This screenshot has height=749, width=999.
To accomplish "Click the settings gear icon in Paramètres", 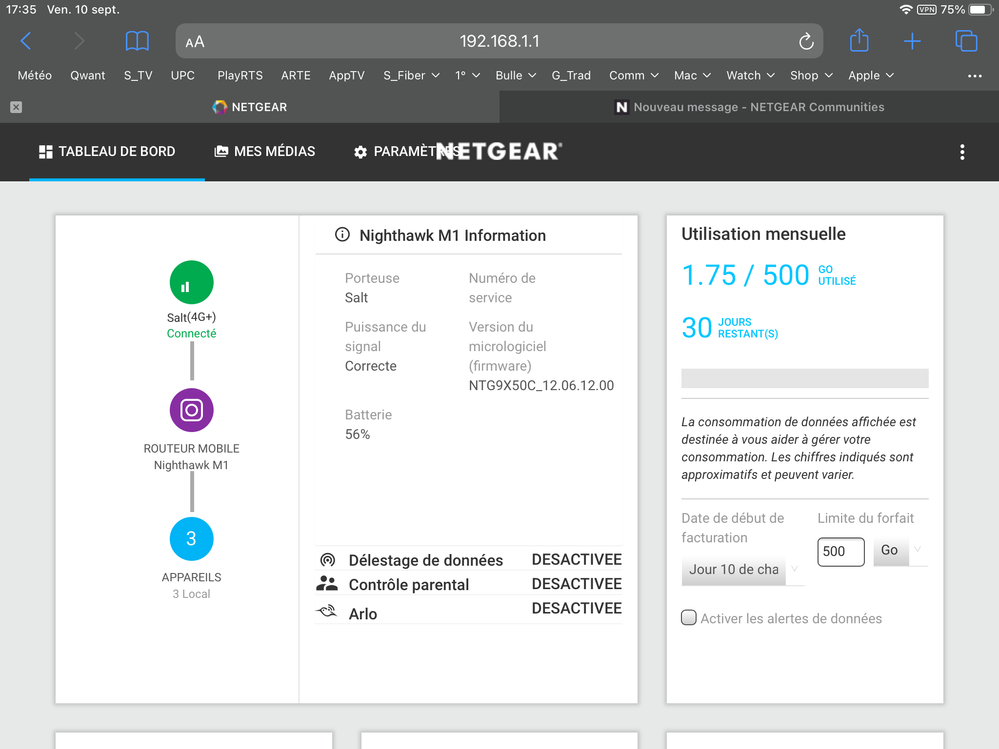I will point(361,152).
